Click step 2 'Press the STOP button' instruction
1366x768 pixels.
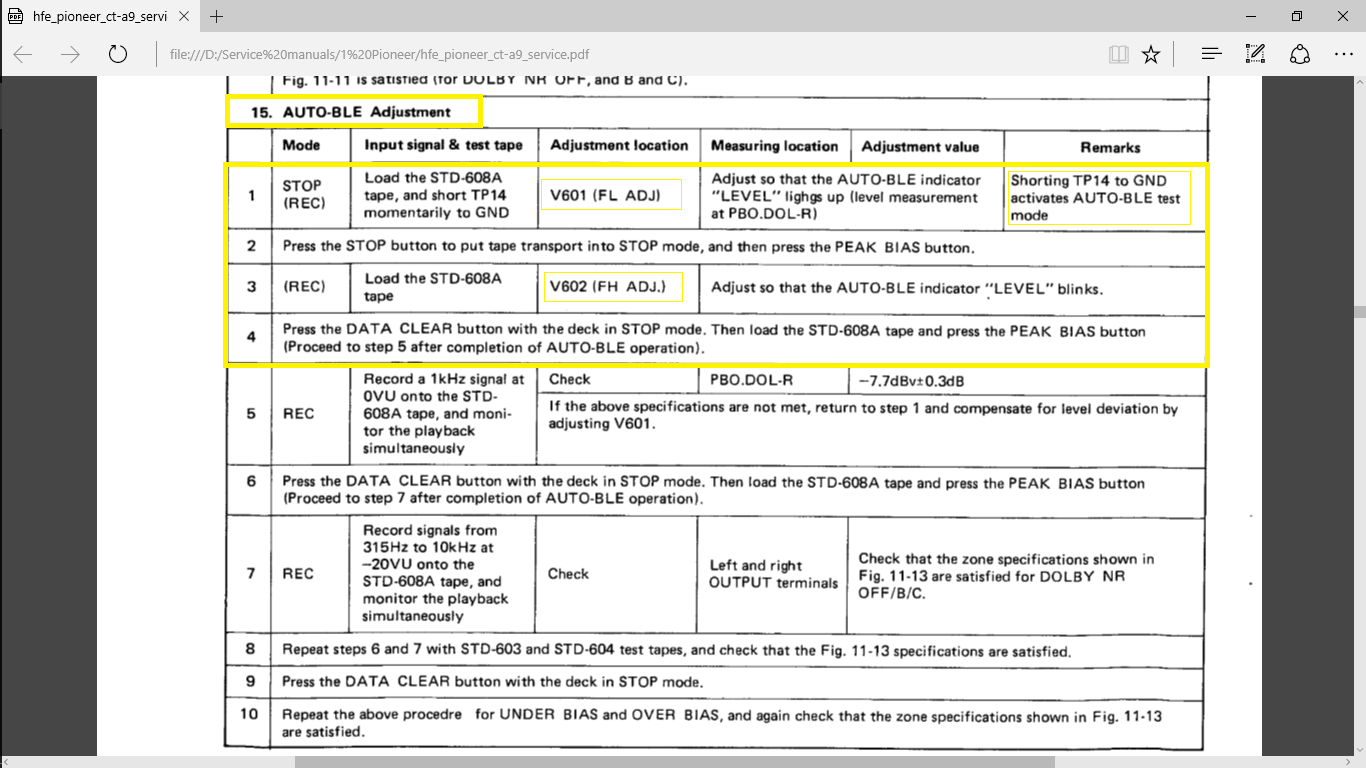(x=628, y=246)
